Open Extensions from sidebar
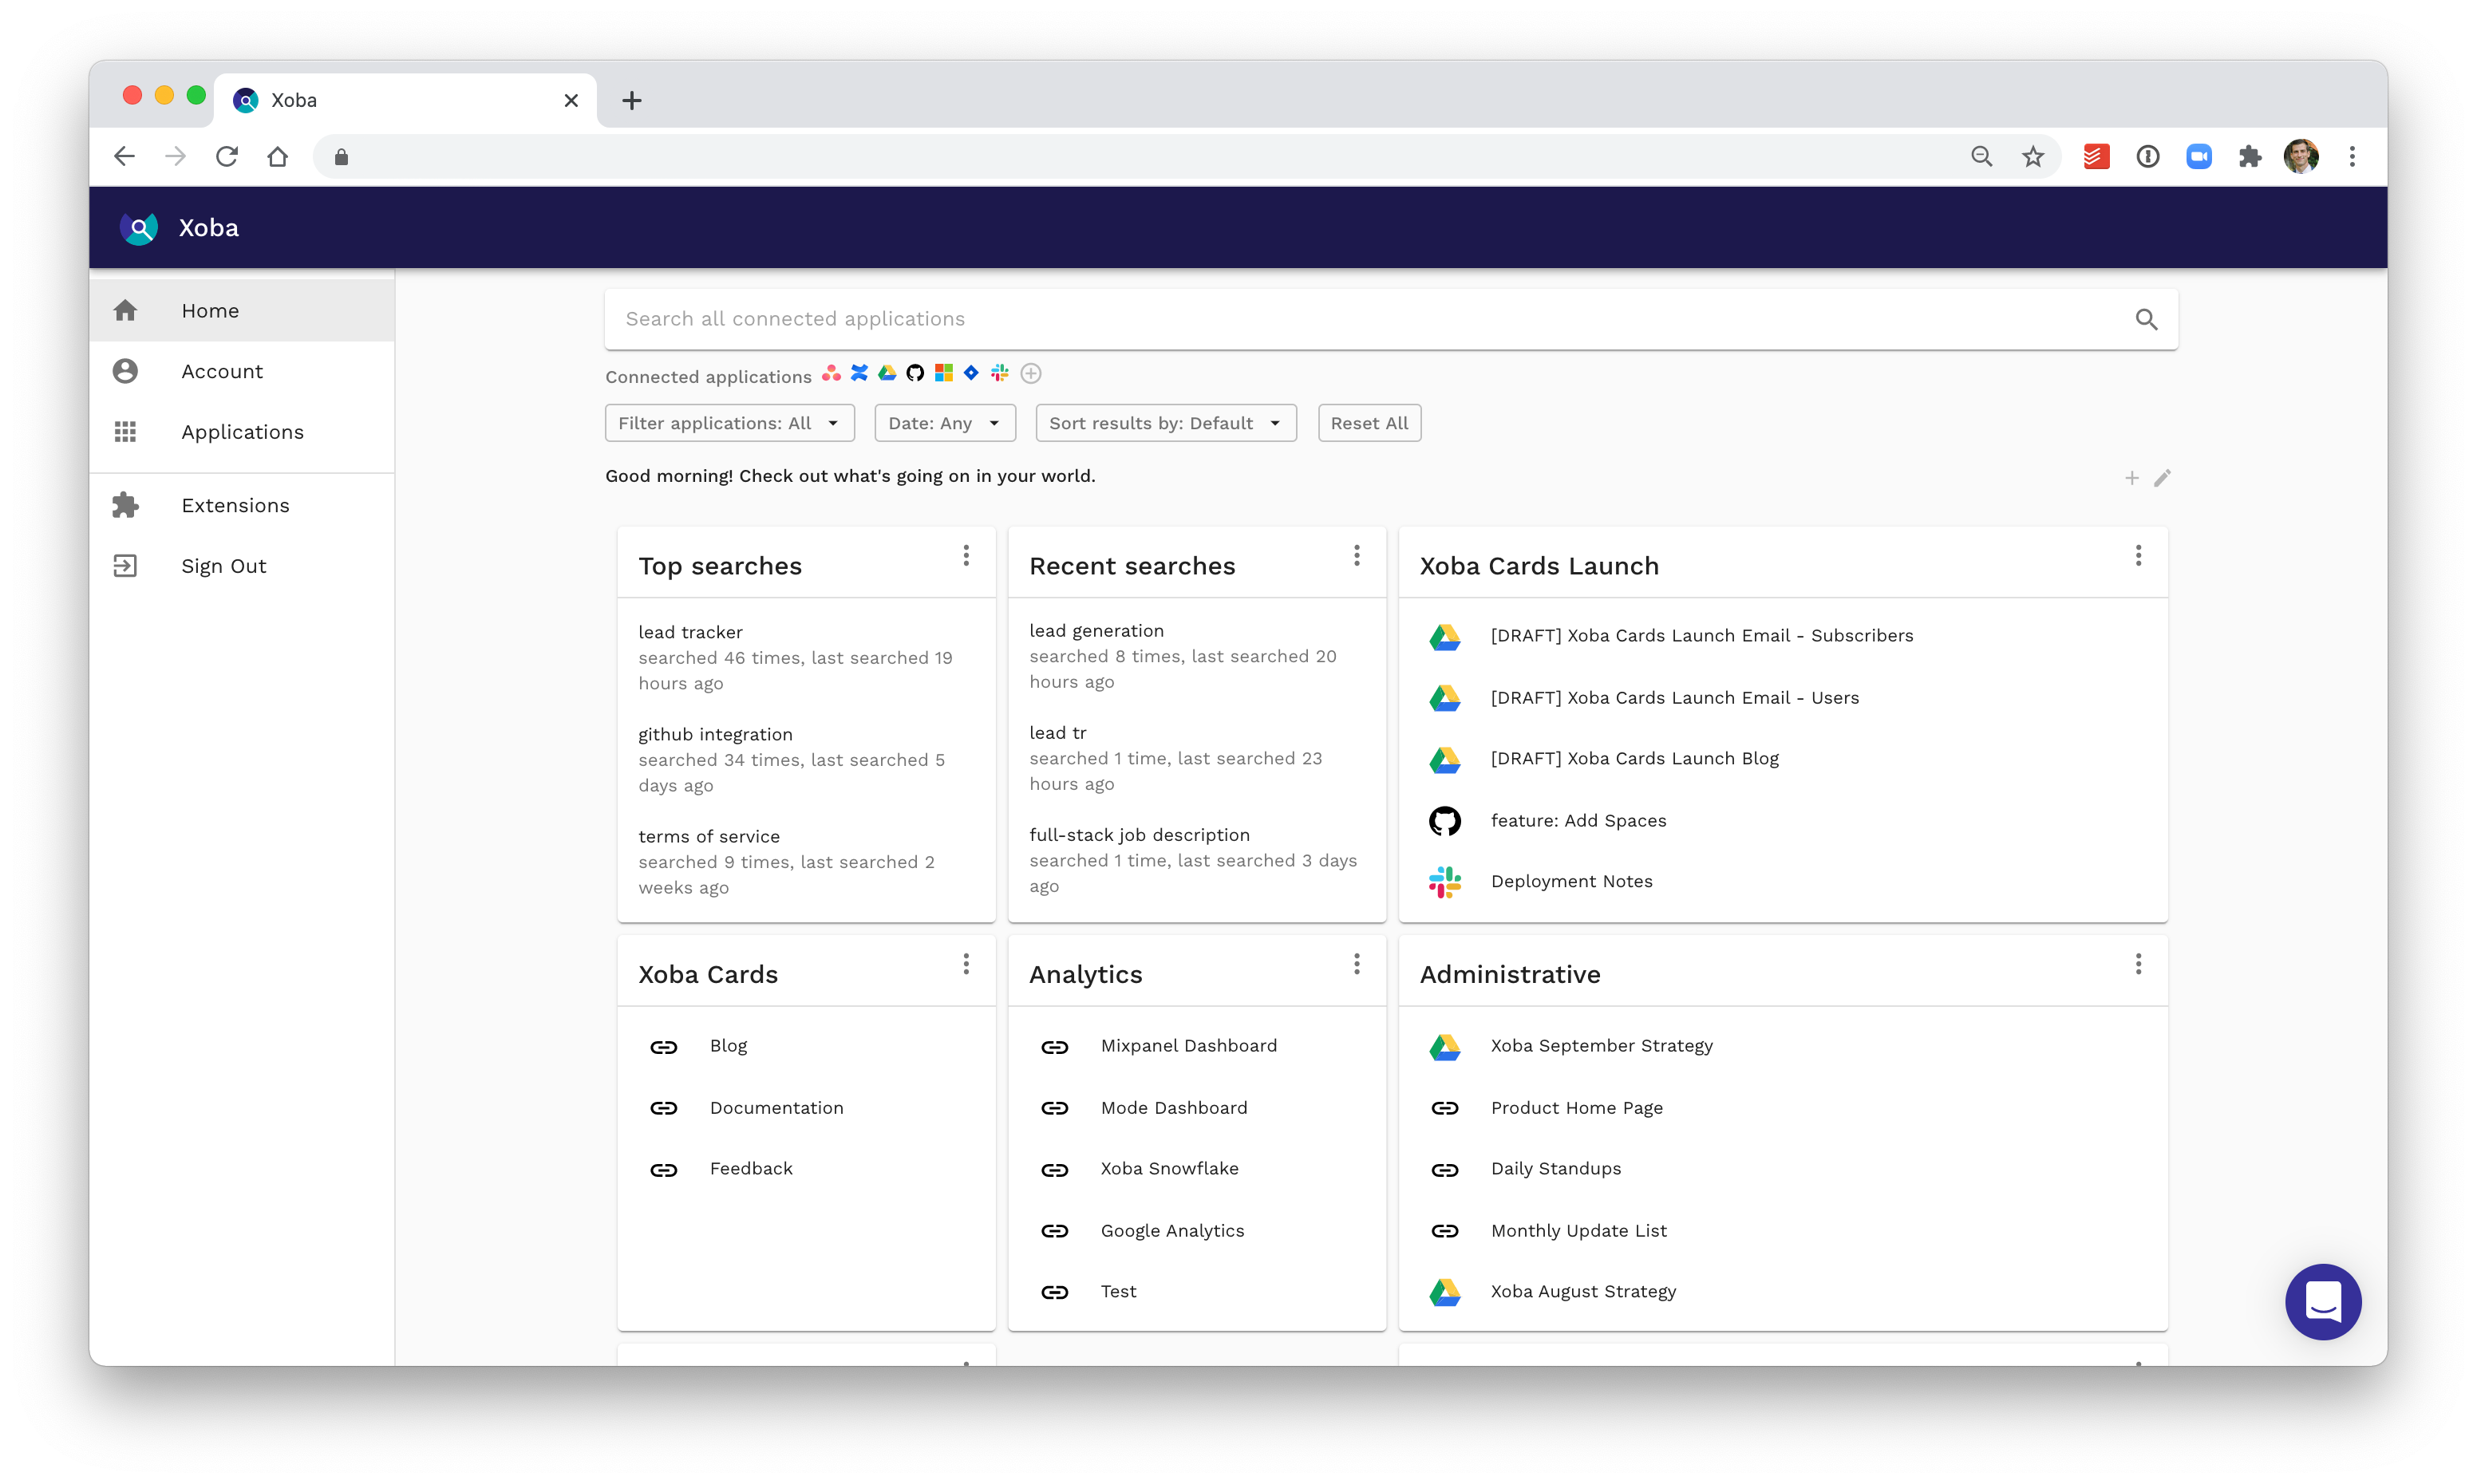2477x1484 pixels. coord(235,505)
